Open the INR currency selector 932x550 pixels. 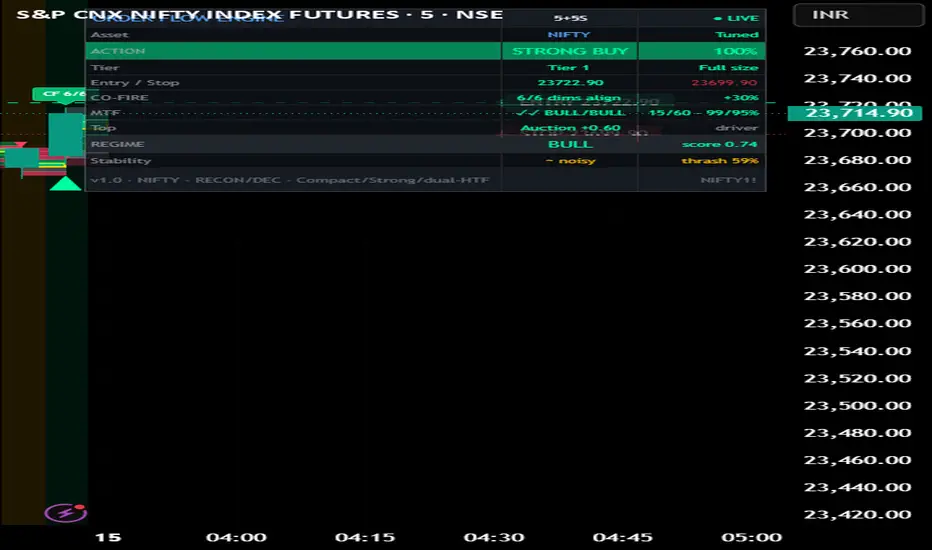(x=858, y=15)
